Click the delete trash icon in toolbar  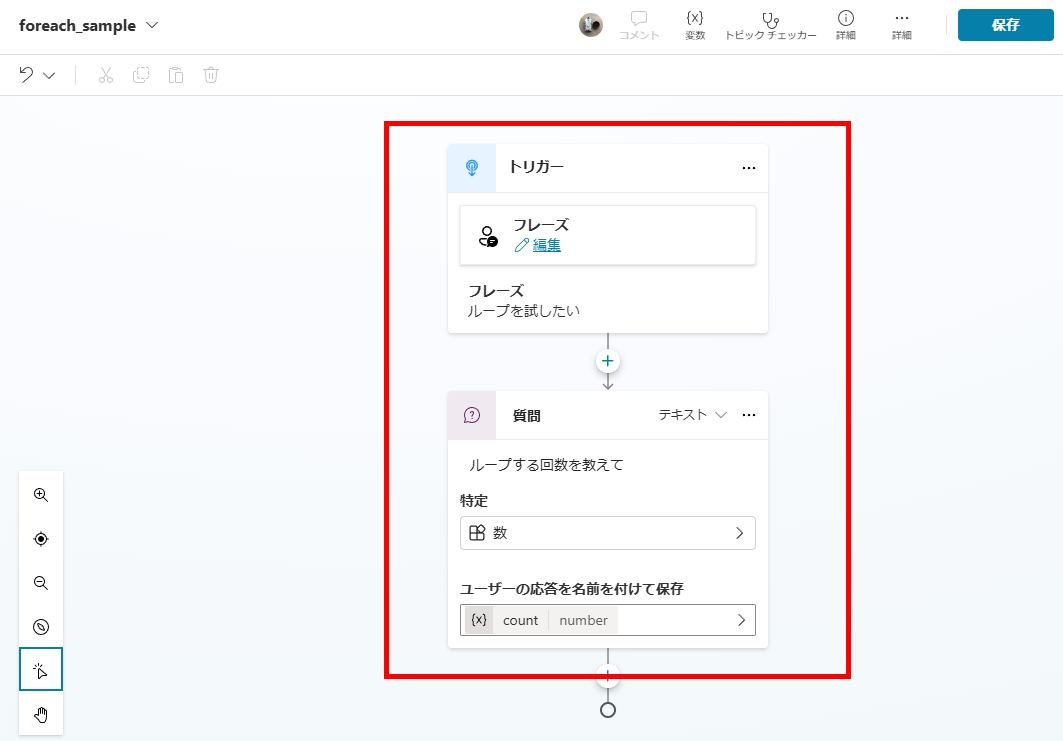click(211, 75)
